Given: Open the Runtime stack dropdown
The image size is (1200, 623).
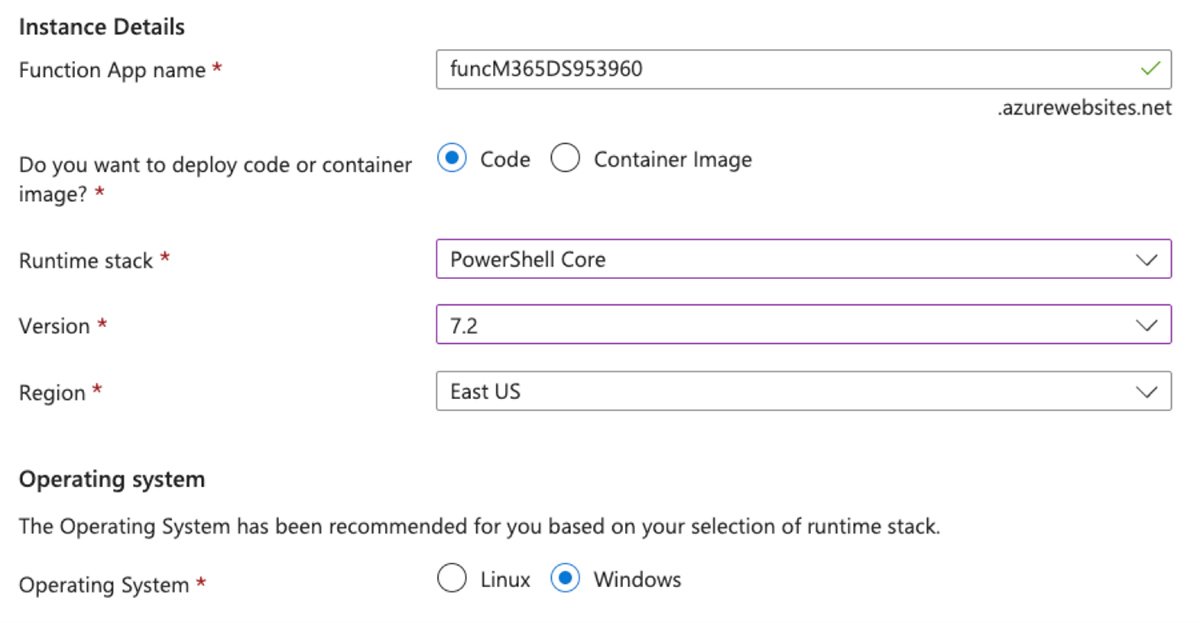Looking at the screenshot, I should click(x=800, y=259).
